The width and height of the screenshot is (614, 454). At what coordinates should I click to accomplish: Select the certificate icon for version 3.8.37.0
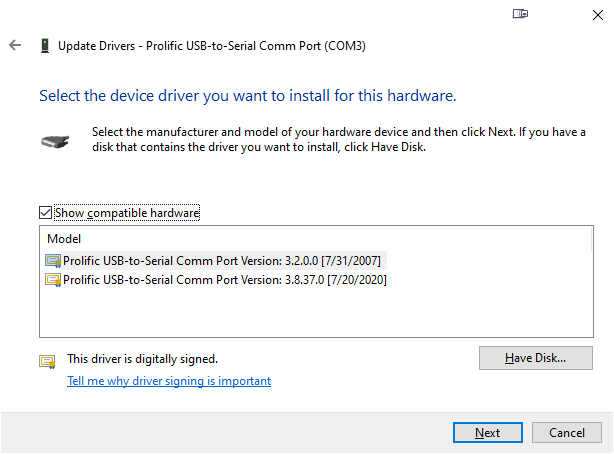[x=53, y=280]
